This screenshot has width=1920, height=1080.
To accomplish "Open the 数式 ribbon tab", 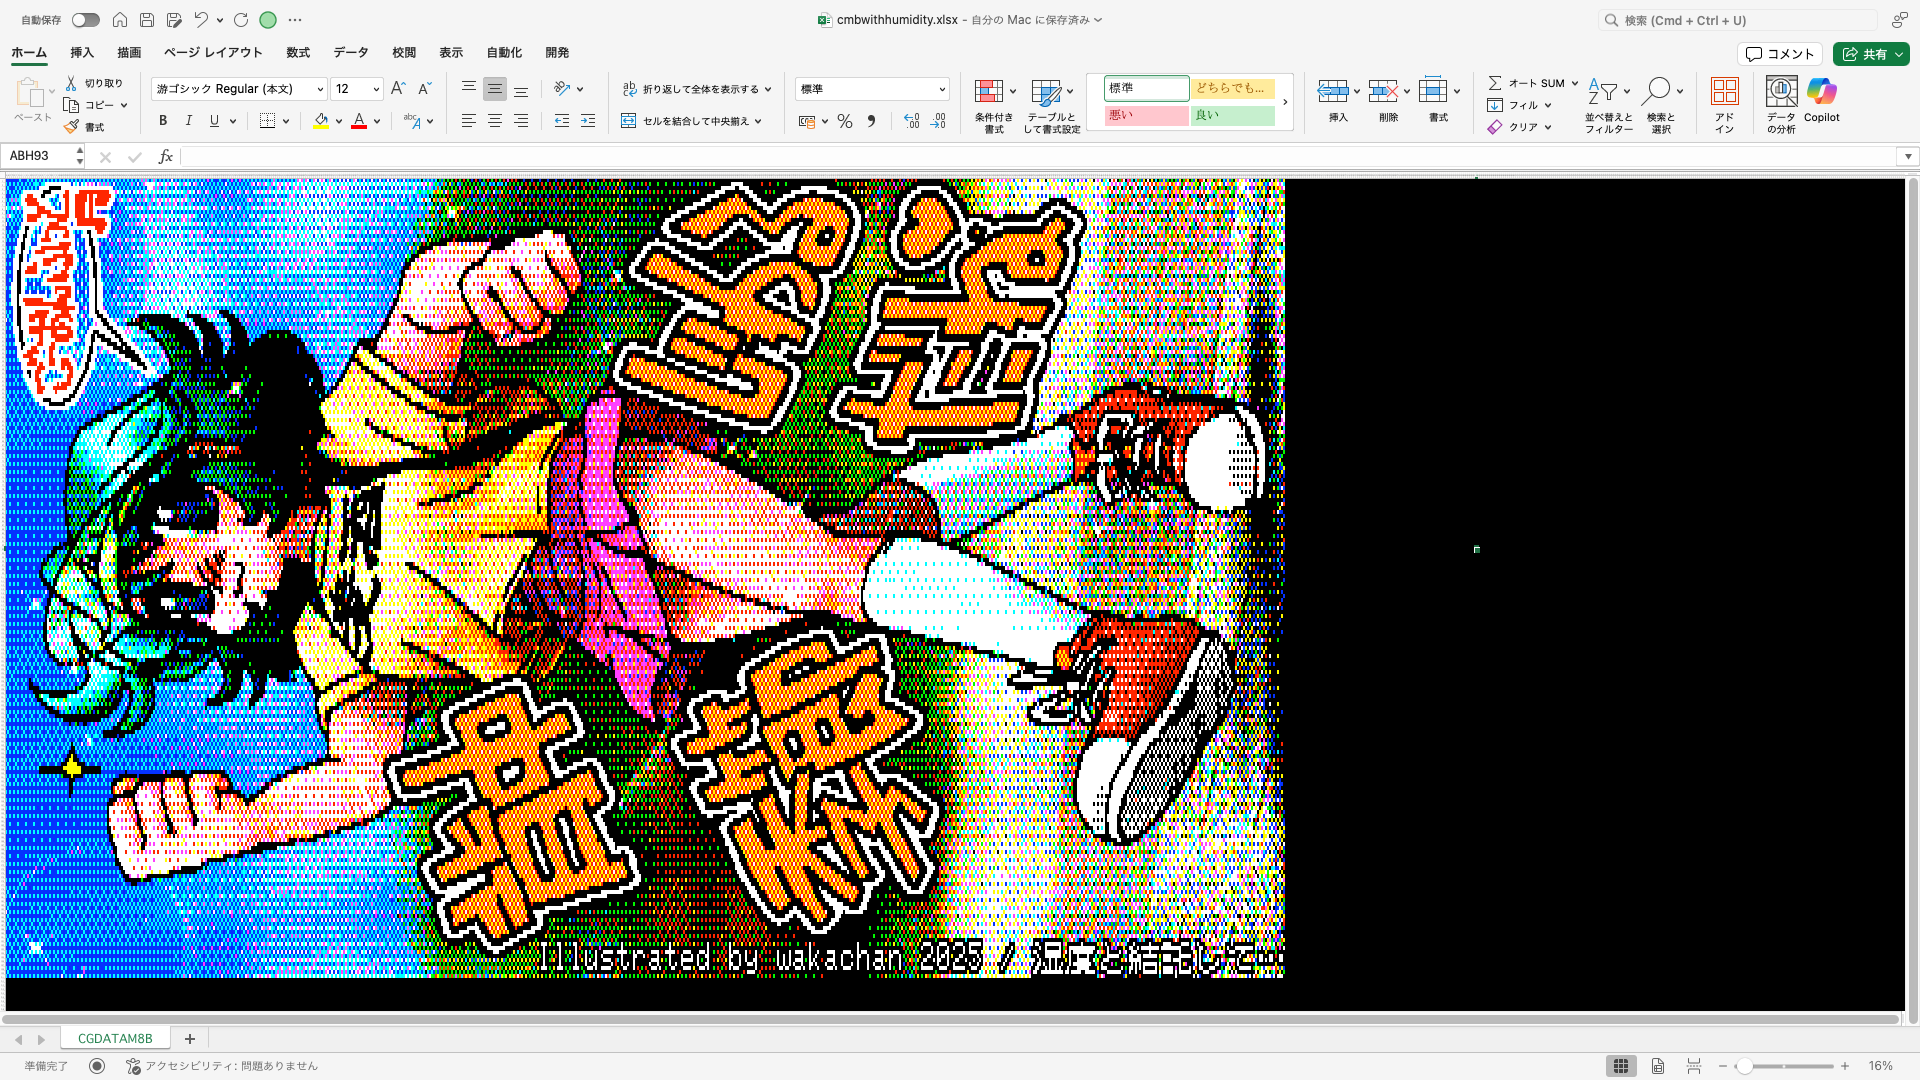I will [x=298, y=53].
